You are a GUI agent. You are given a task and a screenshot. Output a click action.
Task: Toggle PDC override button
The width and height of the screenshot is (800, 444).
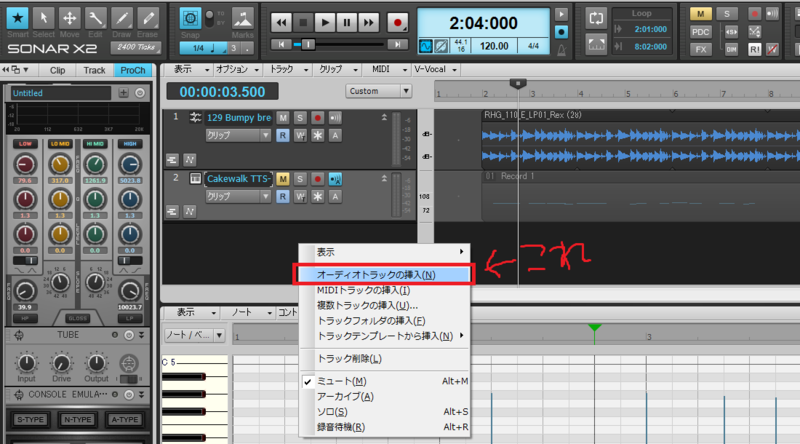coord(700,32)
